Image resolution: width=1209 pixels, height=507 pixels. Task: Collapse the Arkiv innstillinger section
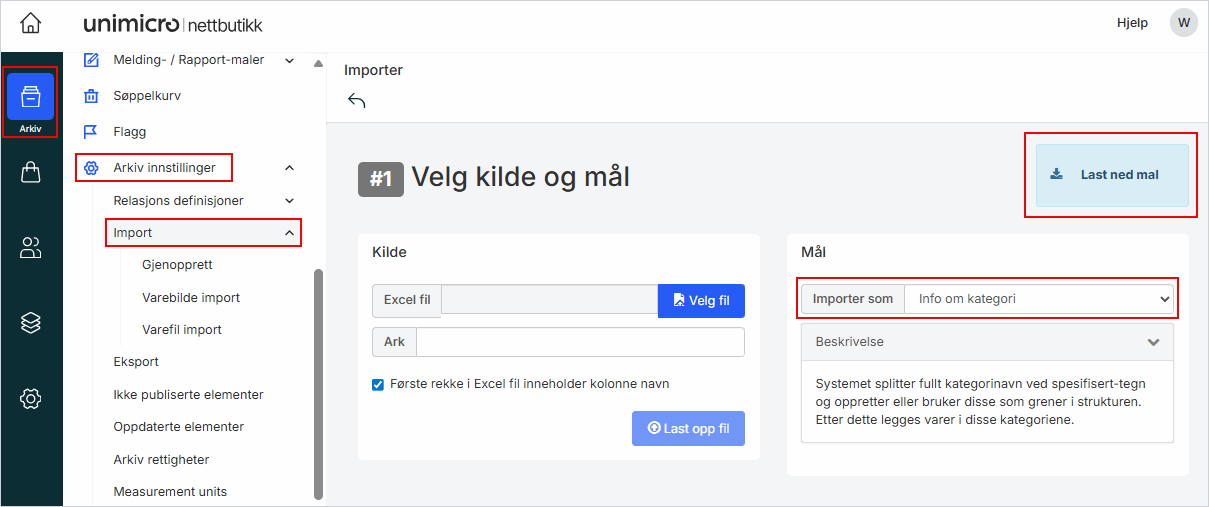[x=289, y=168]
